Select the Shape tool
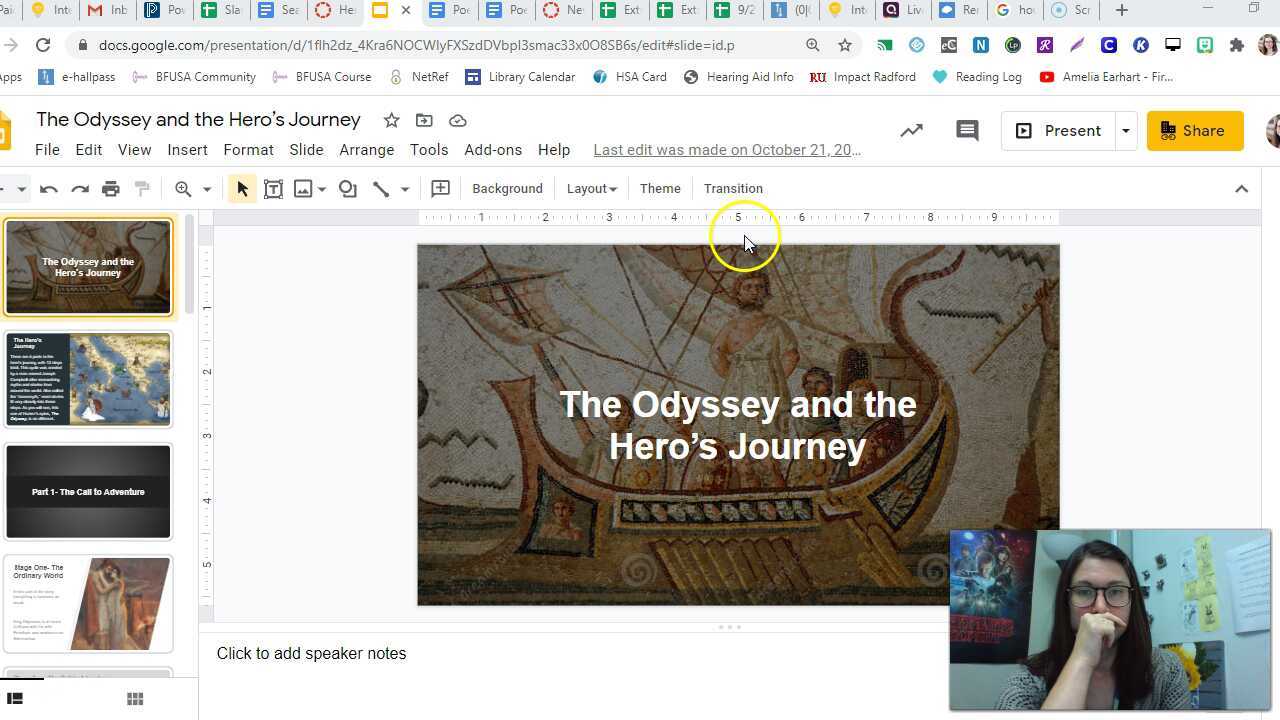The height and width of the screenshot is (720, 1280). [347, 188]
